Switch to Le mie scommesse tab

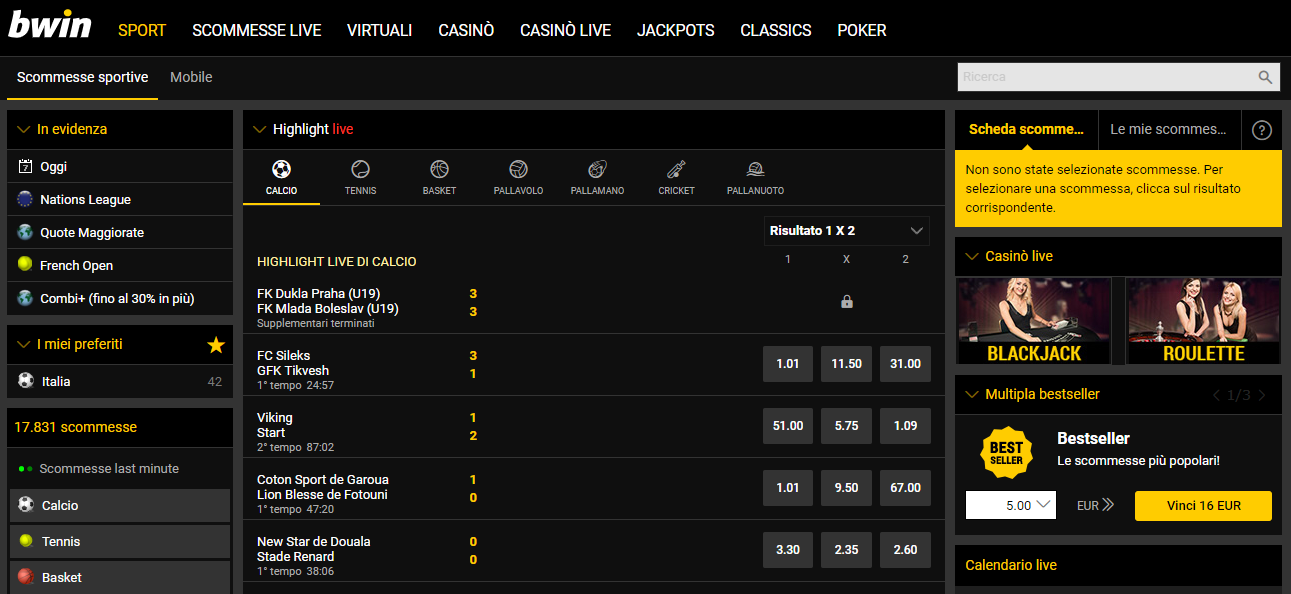click(x=1169, y=129)
